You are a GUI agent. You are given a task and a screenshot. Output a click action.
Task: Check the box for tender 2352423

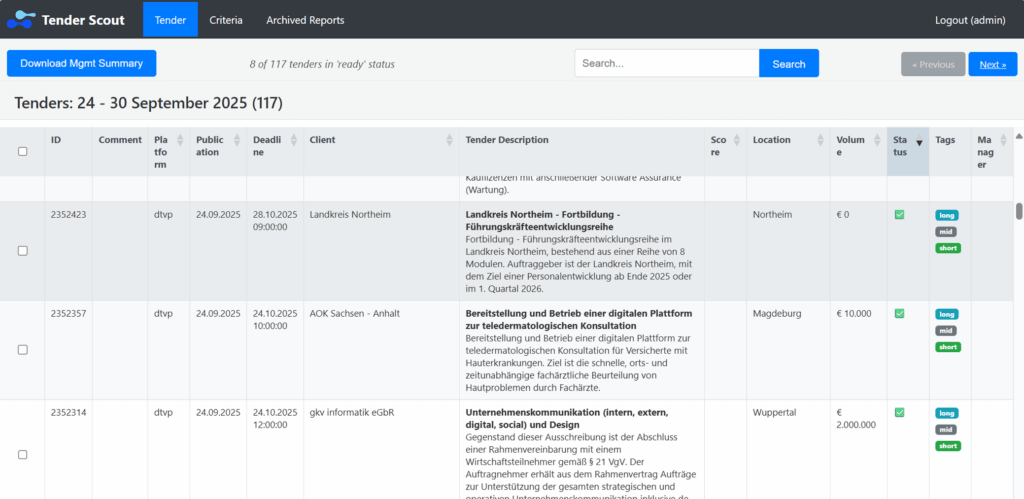tap(23, 251)
